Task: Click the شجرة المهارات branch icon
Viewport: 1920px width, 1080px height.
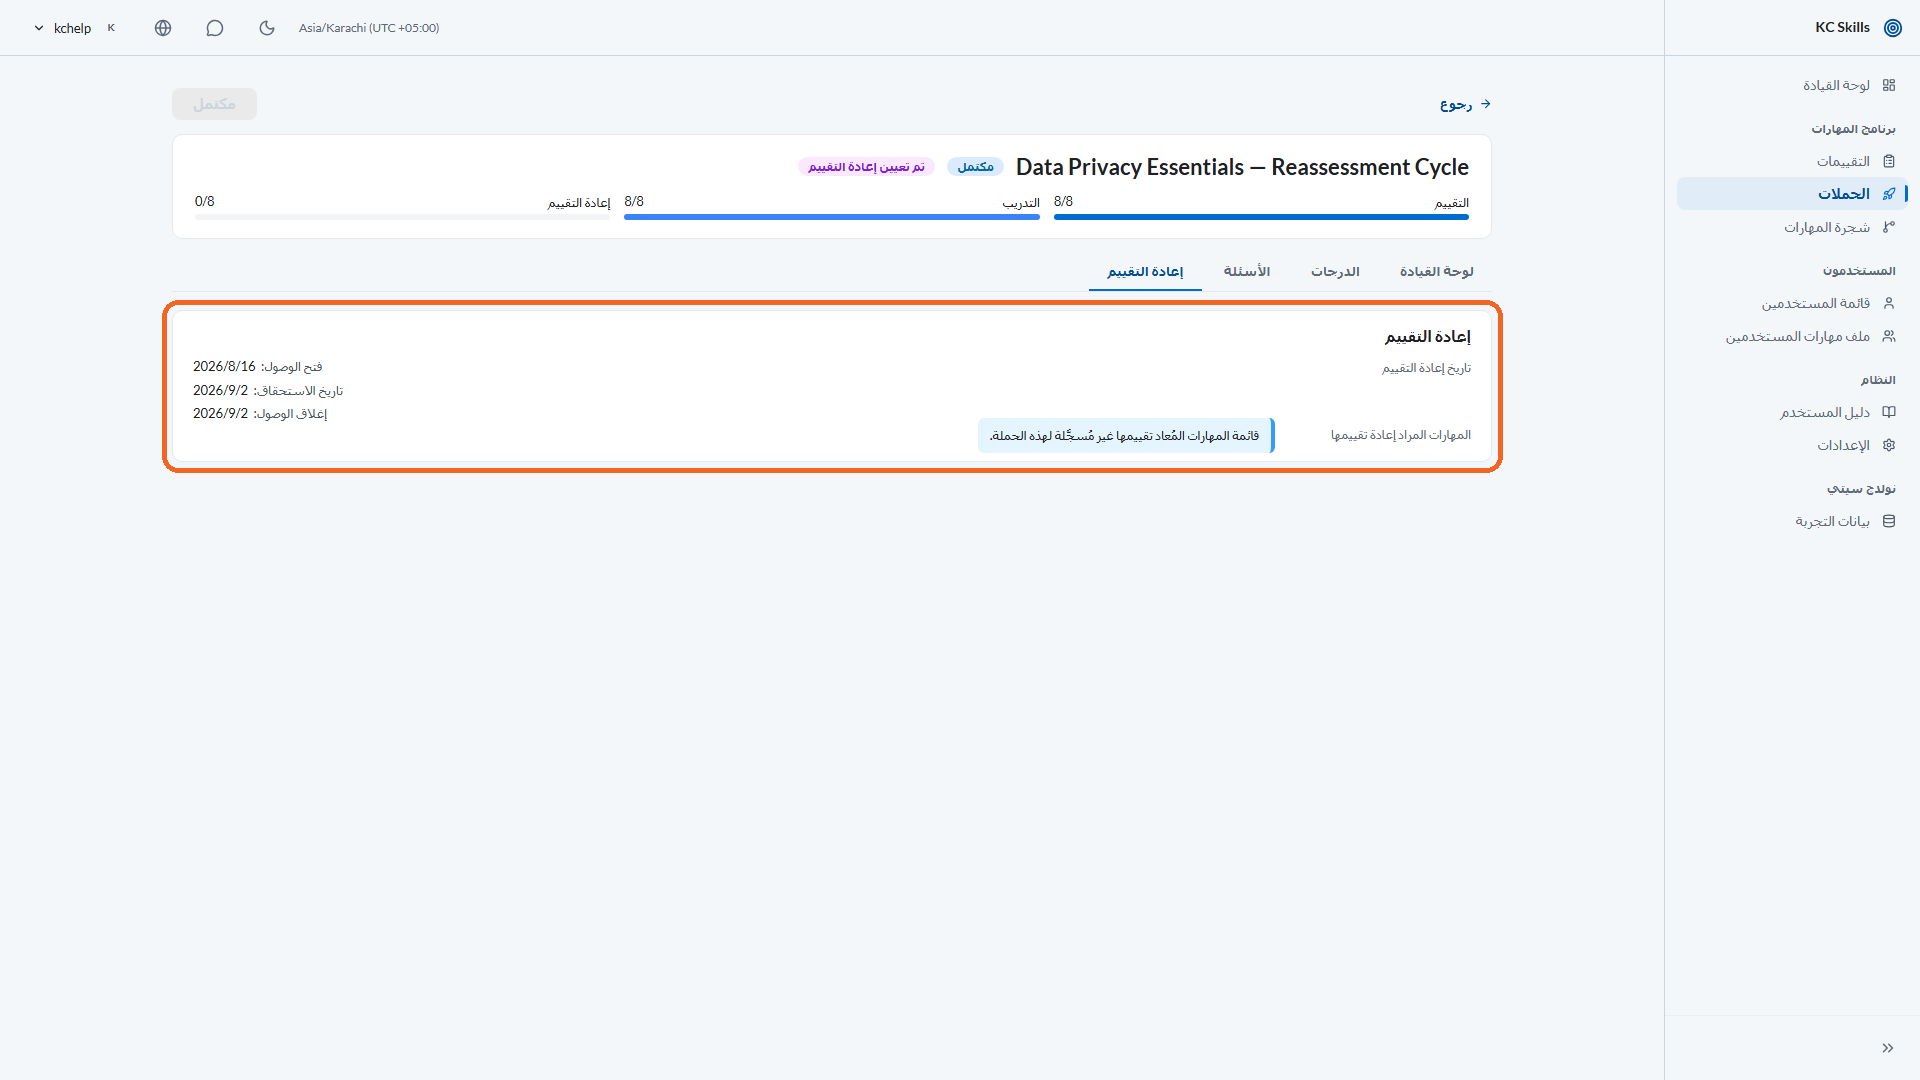Action: pos(1889,227)
